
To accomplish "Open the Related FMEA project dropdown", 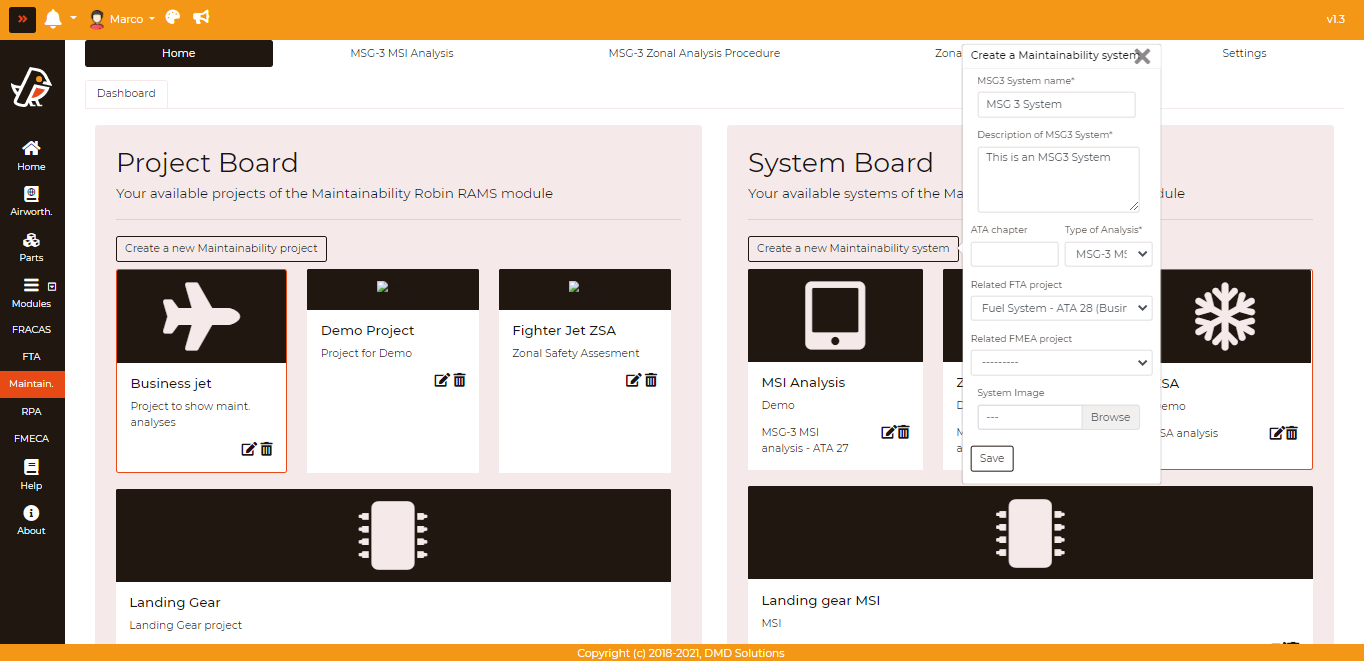I will coord(1061,362).
